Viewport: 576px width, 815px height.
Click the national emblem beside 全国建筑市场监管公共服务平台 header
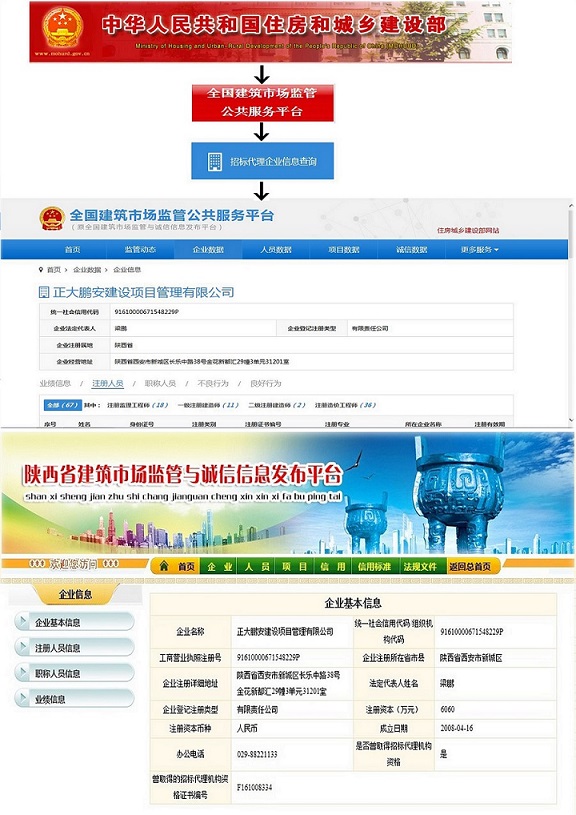click(52, 219)
